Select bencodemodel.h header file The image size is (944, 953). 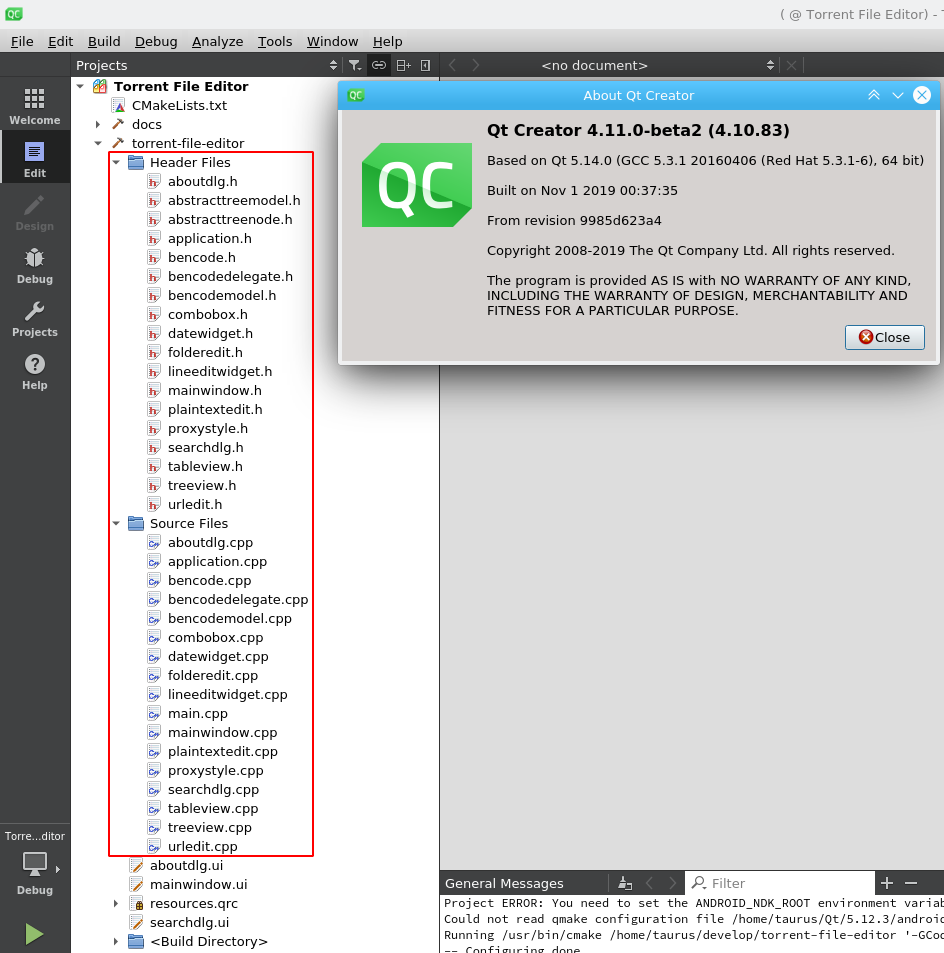pos(222,295)
